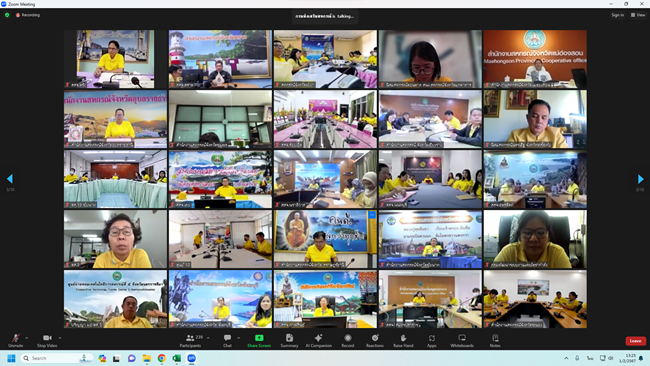Click Zoom icon in taskbar
Screen dimensions: 650x366
(x=192, y=358)
